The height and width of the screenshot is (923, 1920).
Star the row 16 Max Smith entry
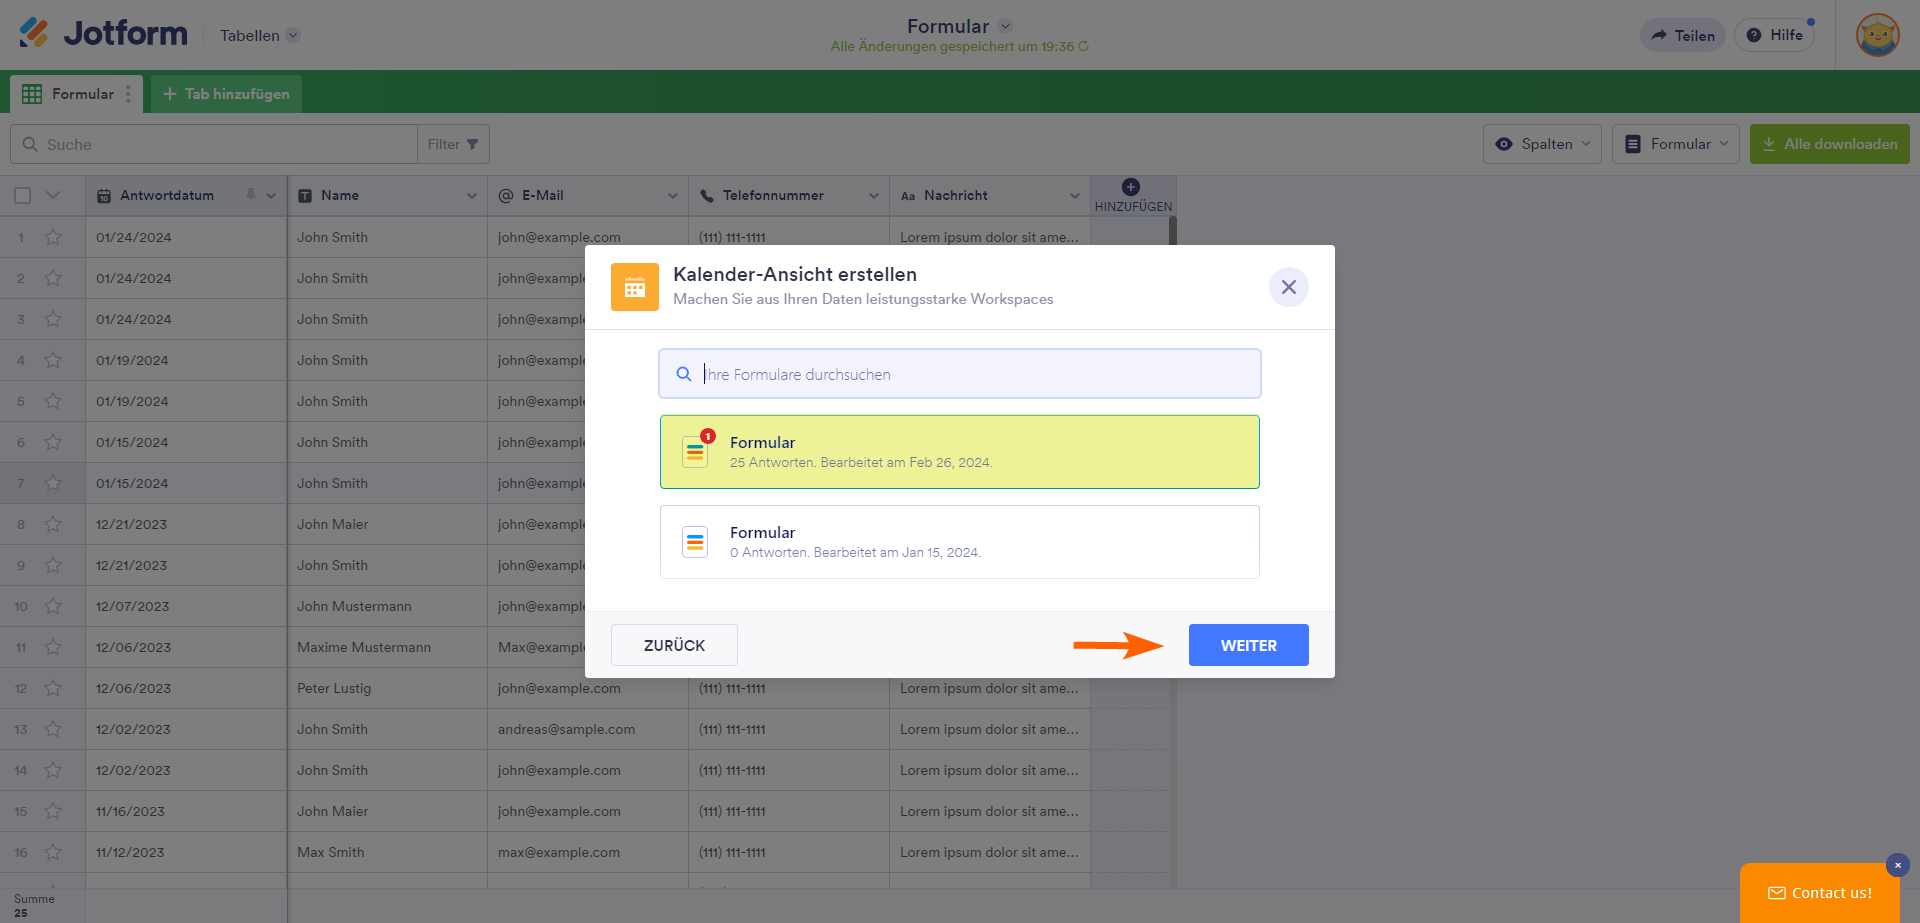pyautogui.click(x=53, y=852)
